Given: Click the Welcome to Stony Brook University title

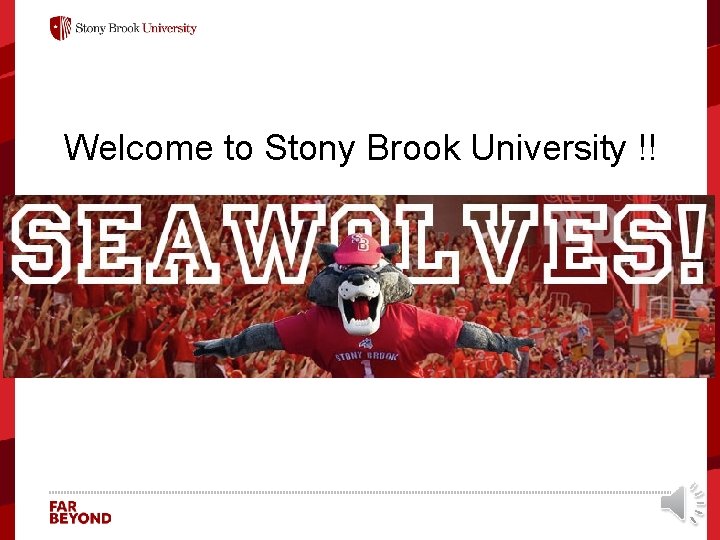Looking at the screenshot, I should (360, 148).
